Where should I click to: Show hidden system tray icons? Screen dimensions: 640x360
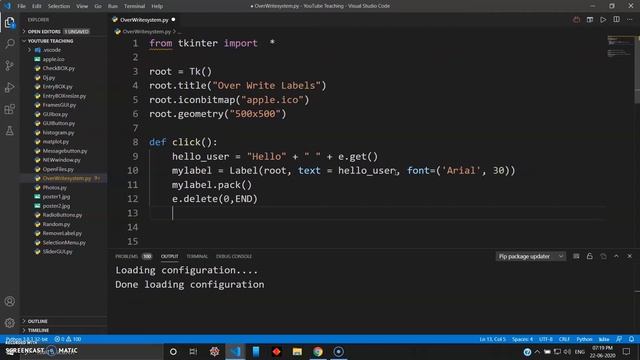click(537, 351)
